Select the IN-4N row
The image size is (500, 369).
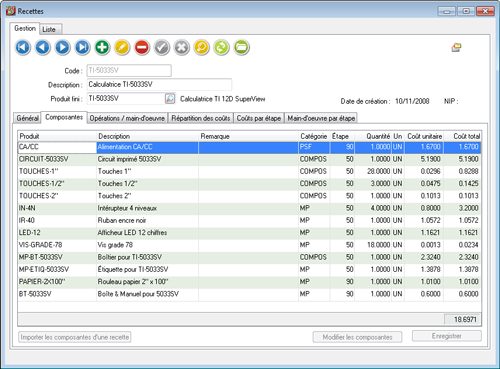click(249, 208)
